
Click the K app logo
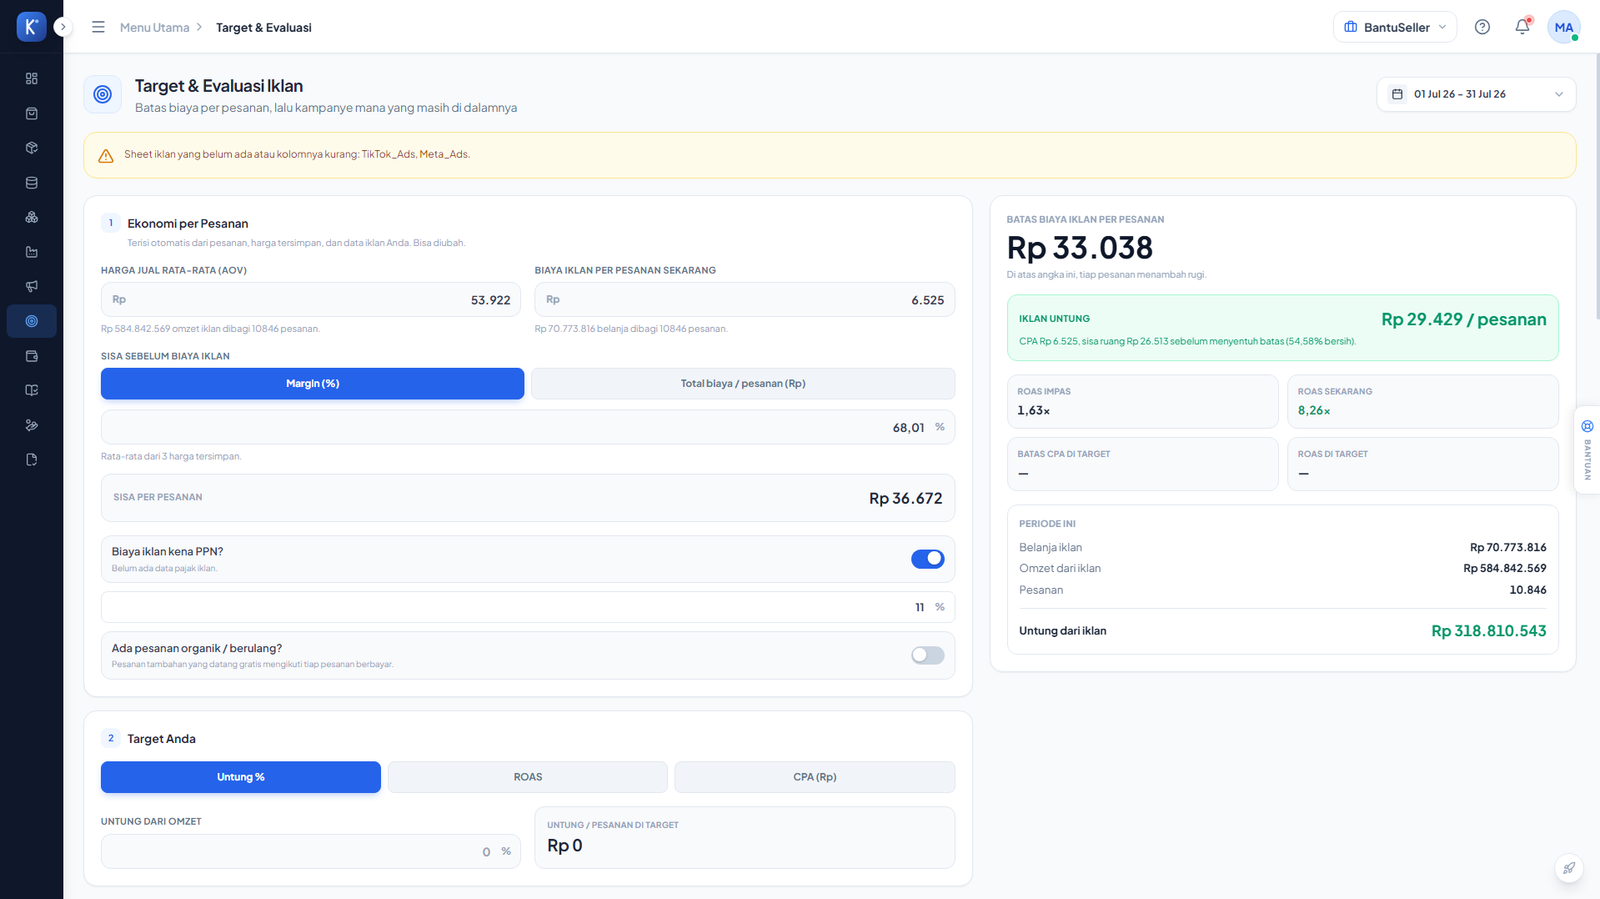click(x=31, y=27)
